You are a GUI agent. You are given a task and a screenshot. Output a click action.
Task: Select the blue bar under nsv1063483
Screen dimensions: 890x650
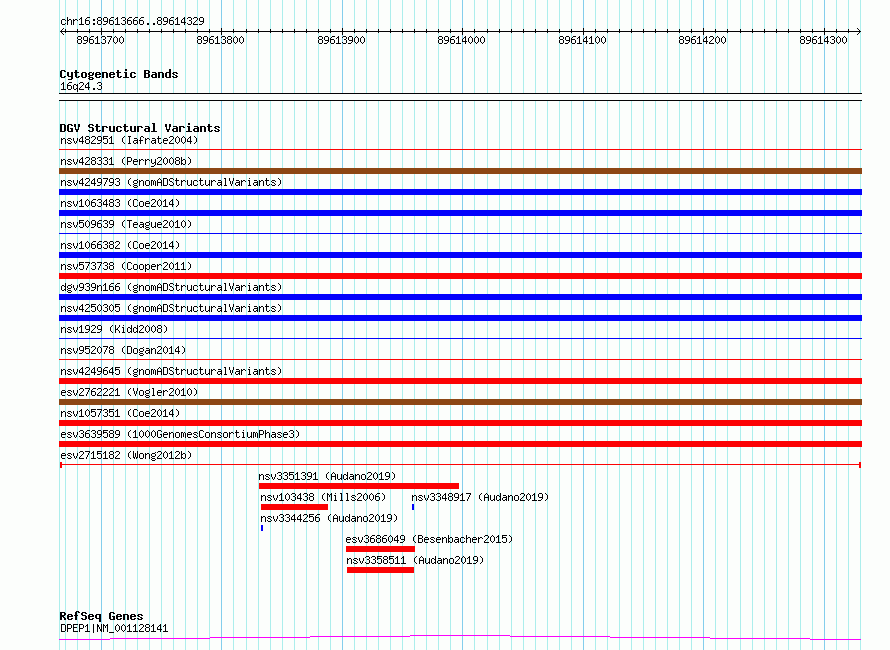pos(460,213)
